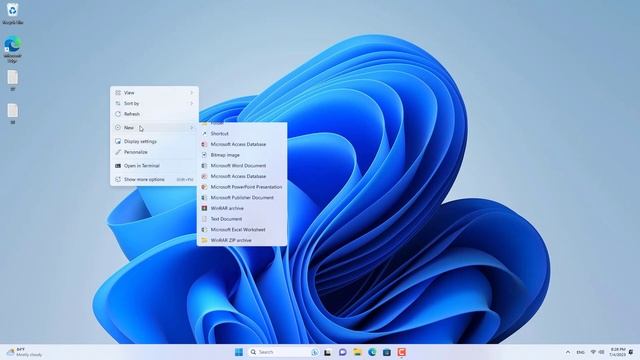Image resolution: width=640 pixels, height=360 pixels.
Task: Create a new Text Document
Action: 242,219
